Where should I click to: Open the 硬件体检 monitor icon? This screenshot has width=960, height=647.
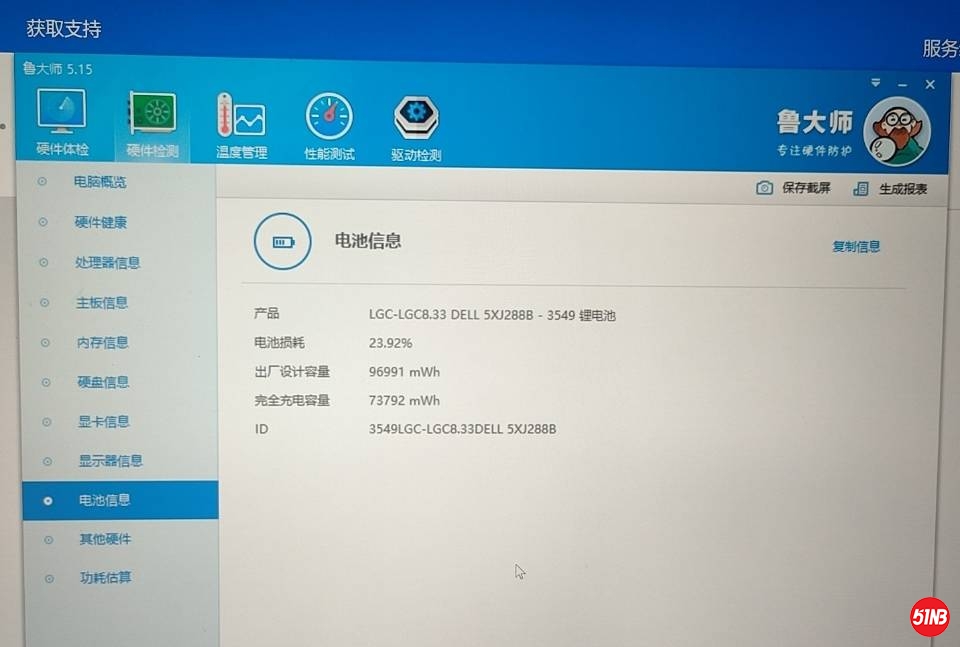[61, 111]
